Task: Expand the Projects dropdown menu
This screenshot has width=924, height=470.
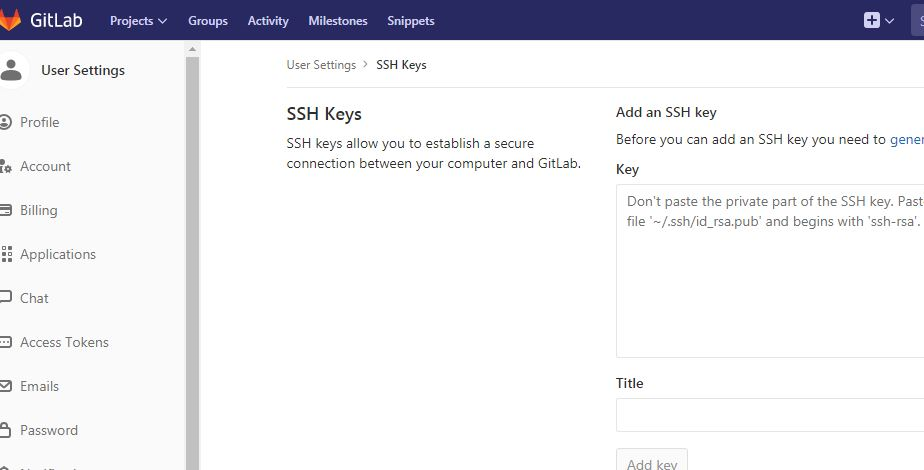Action: (138, 20)
